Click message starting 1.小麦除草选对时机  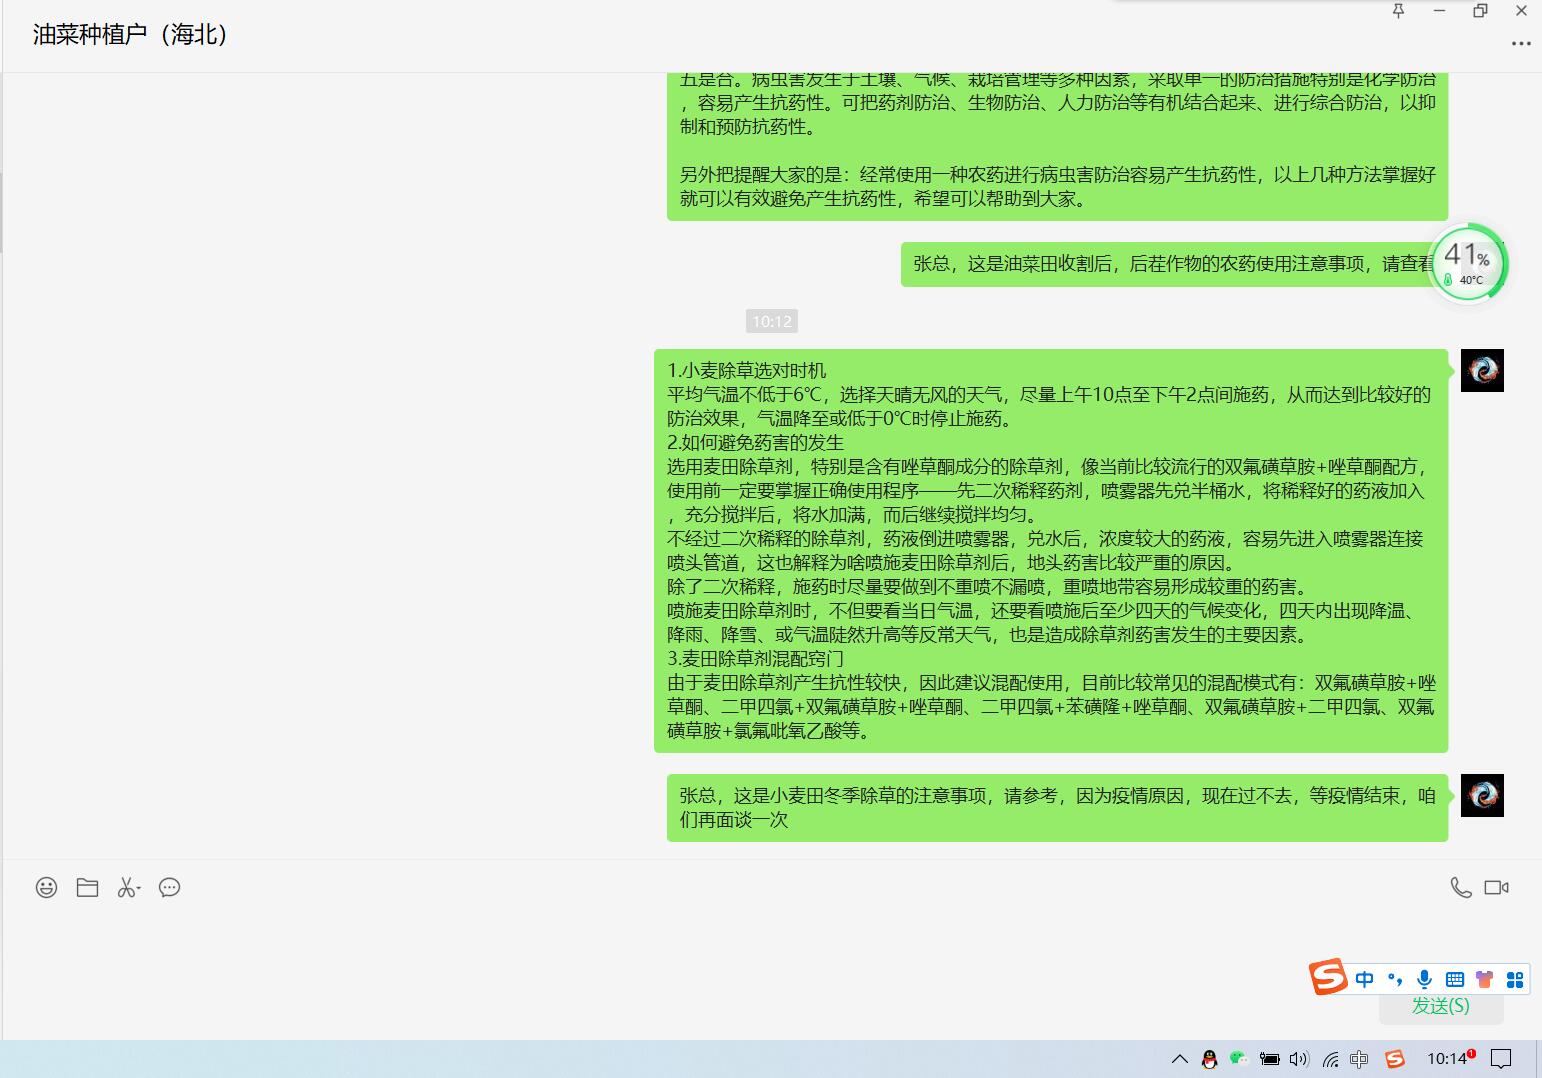[1051, 550]
